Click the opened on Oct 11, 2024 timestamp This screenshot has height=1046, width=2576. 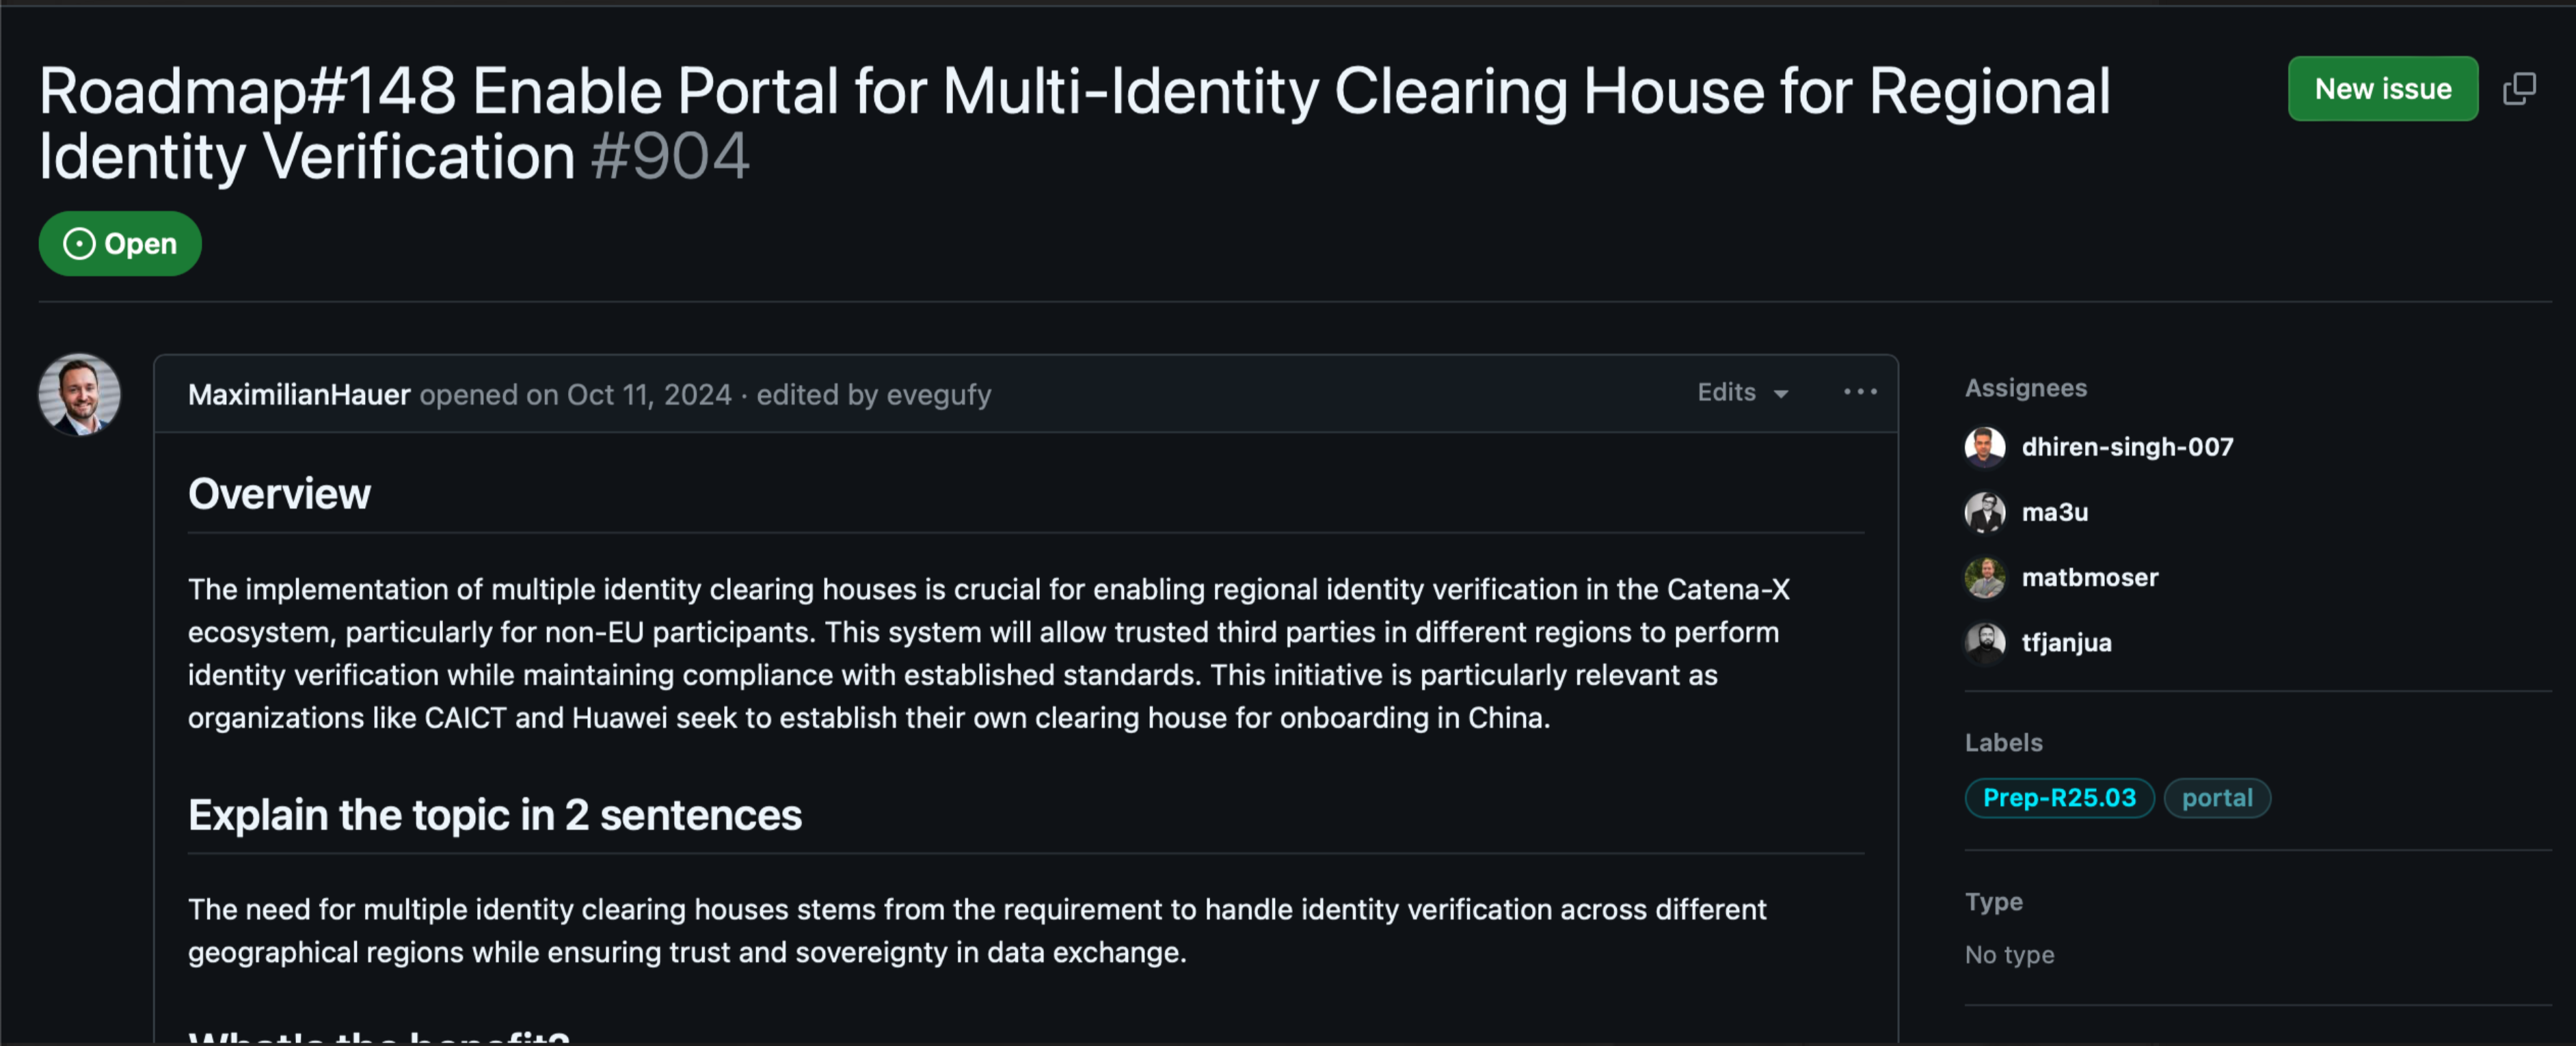649,395
